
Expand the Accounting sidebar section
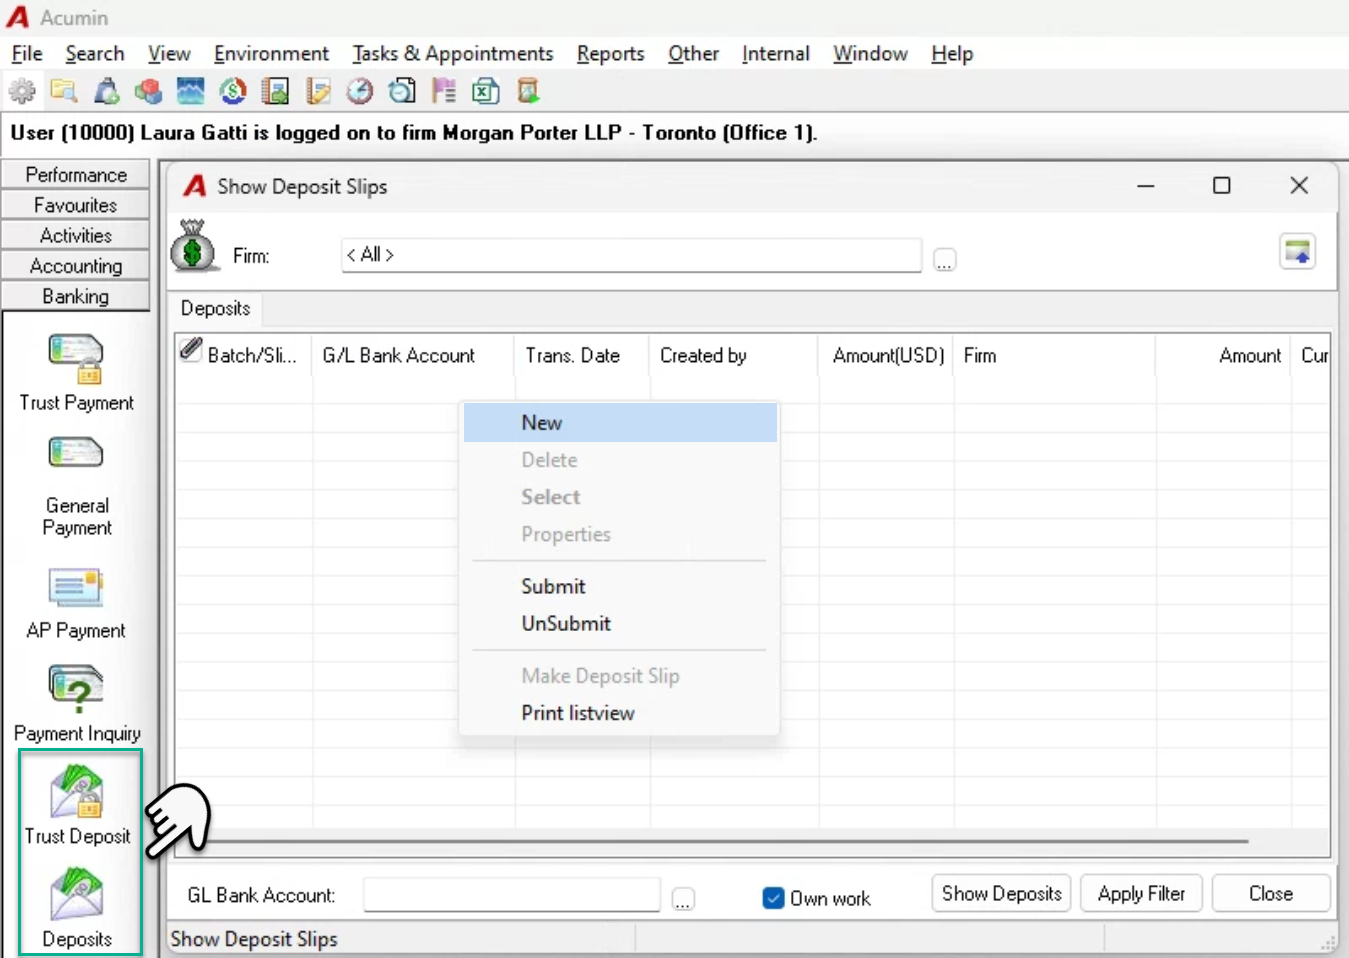(x=76, y=266)
